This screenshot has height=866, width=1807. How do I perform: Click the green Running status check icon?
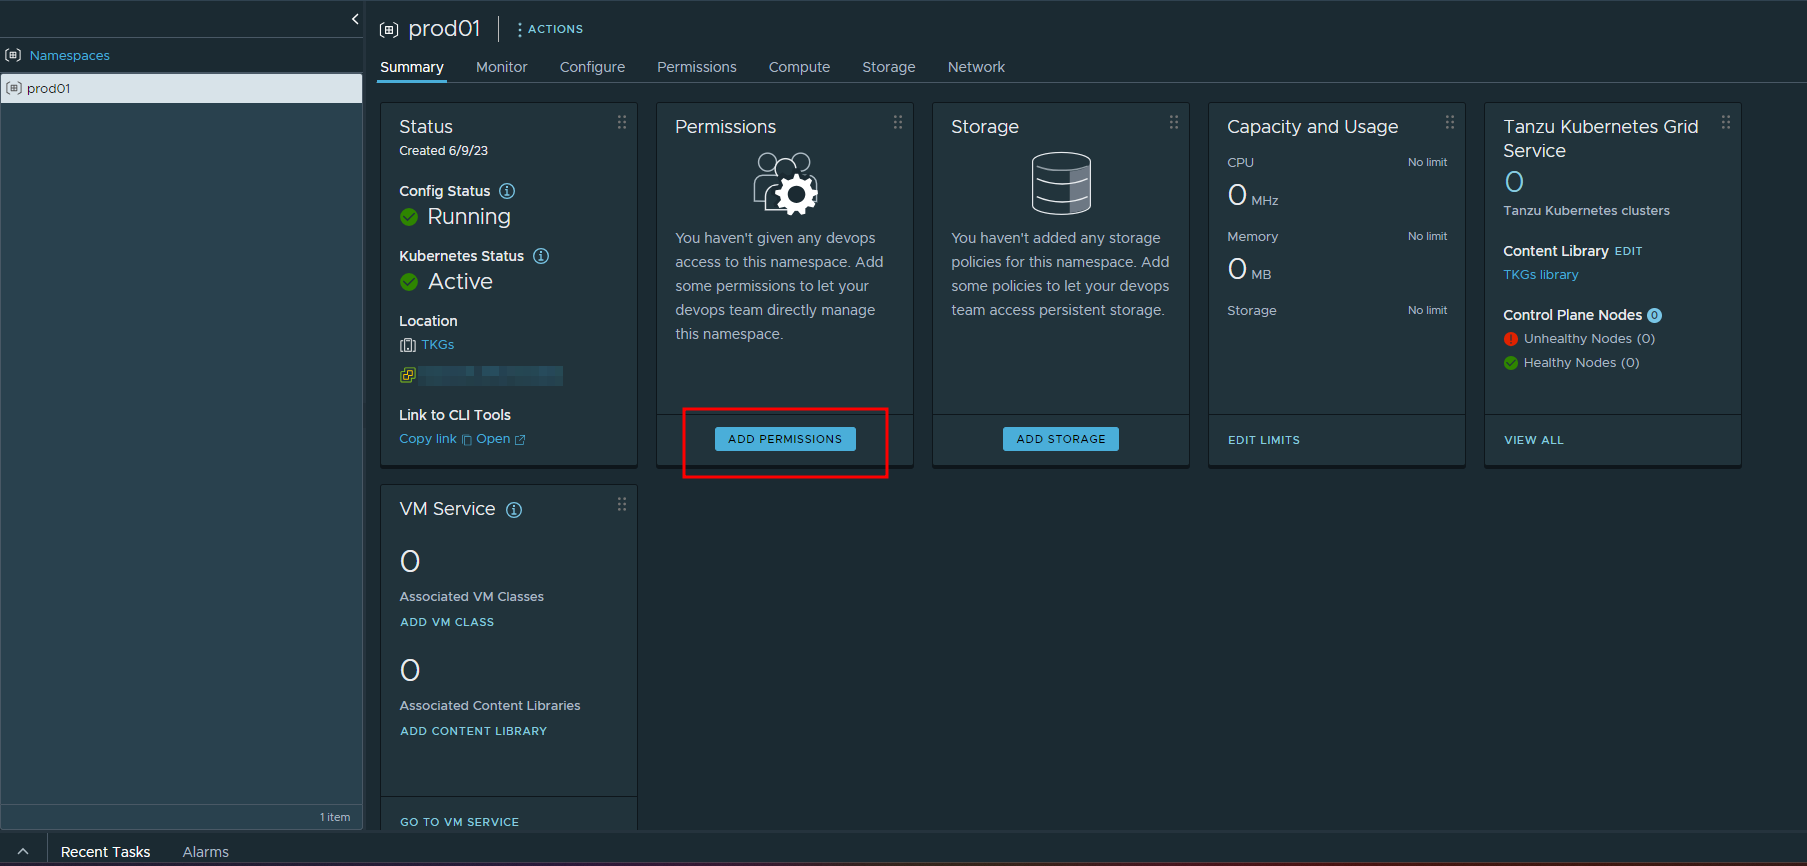click(x=409, y=217)
